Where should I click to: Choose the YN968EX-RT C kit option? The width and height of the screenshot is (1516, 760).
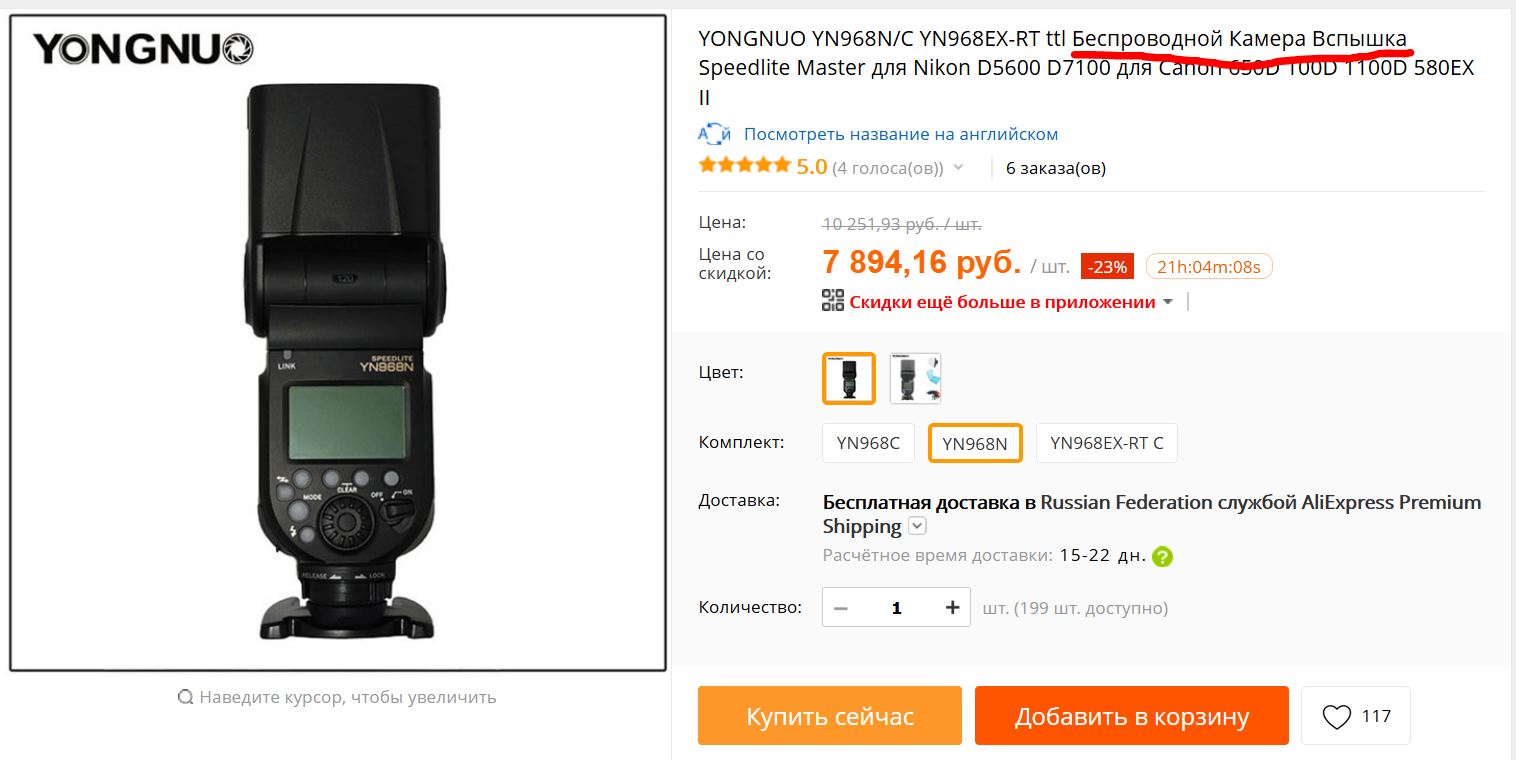(1107, 443)
